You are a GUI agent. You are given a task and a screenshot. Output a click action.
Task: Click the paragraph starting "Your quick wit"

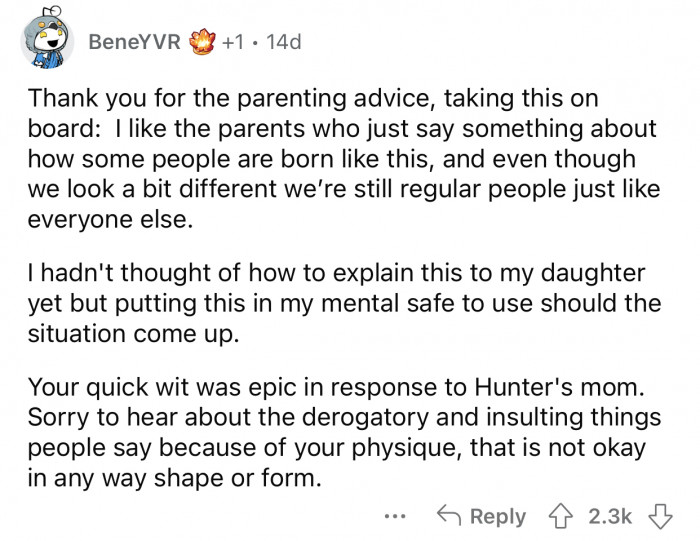point(340,433)
